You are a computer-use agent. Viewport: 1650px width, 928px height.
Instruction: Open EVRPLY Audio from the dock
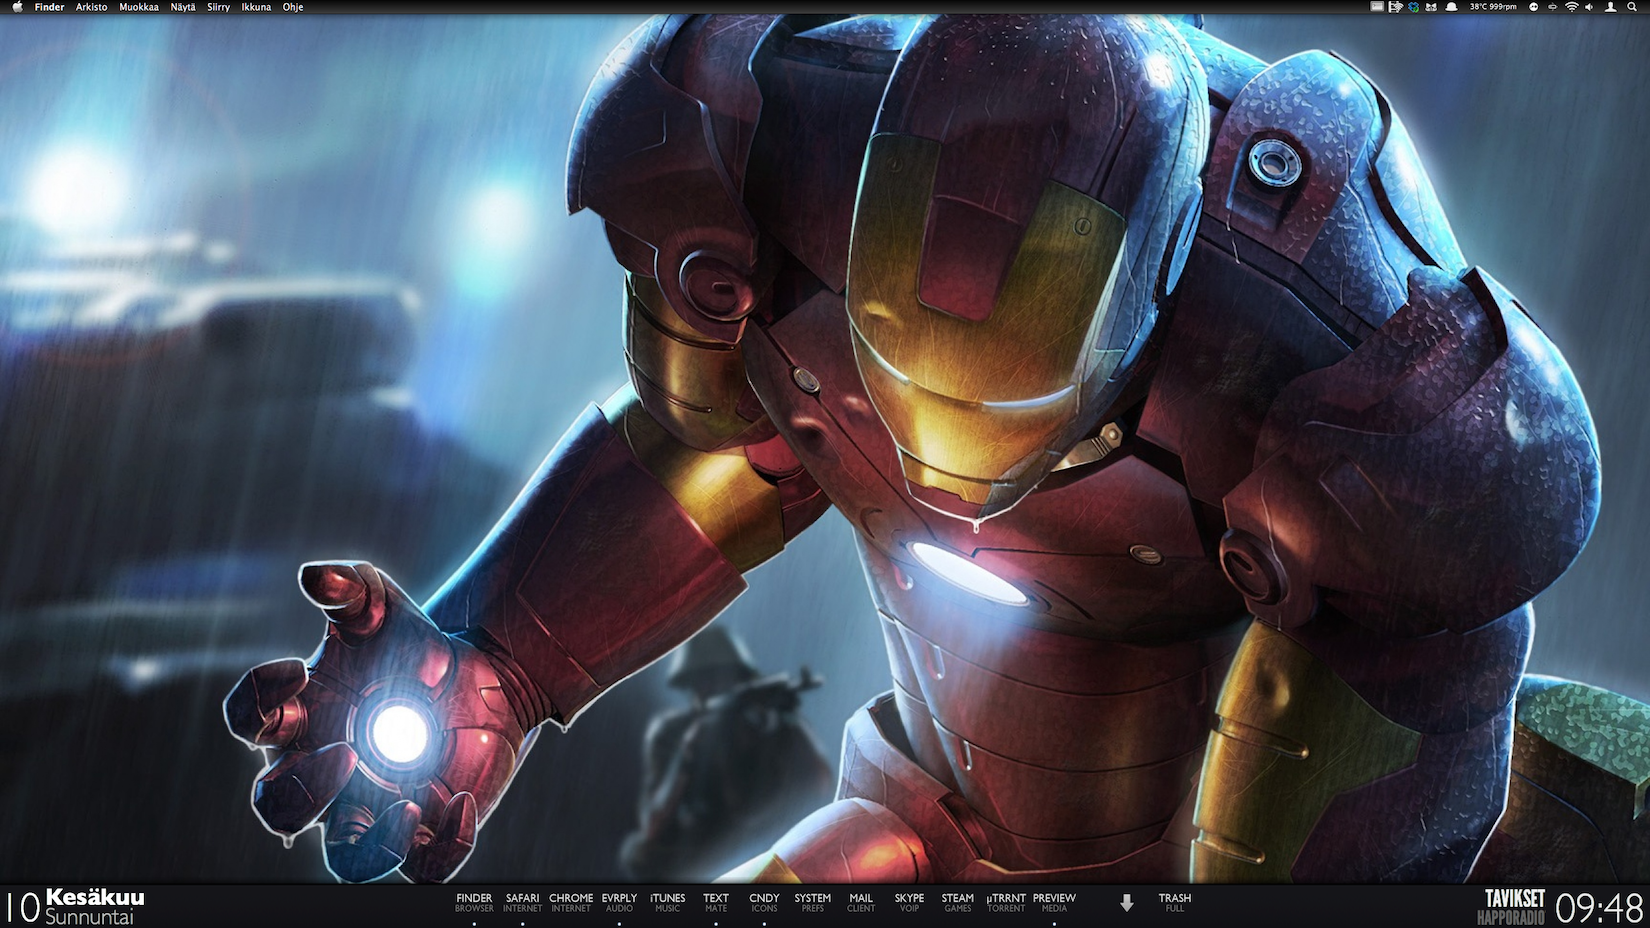pyautogui.click(x=619, y=903)
